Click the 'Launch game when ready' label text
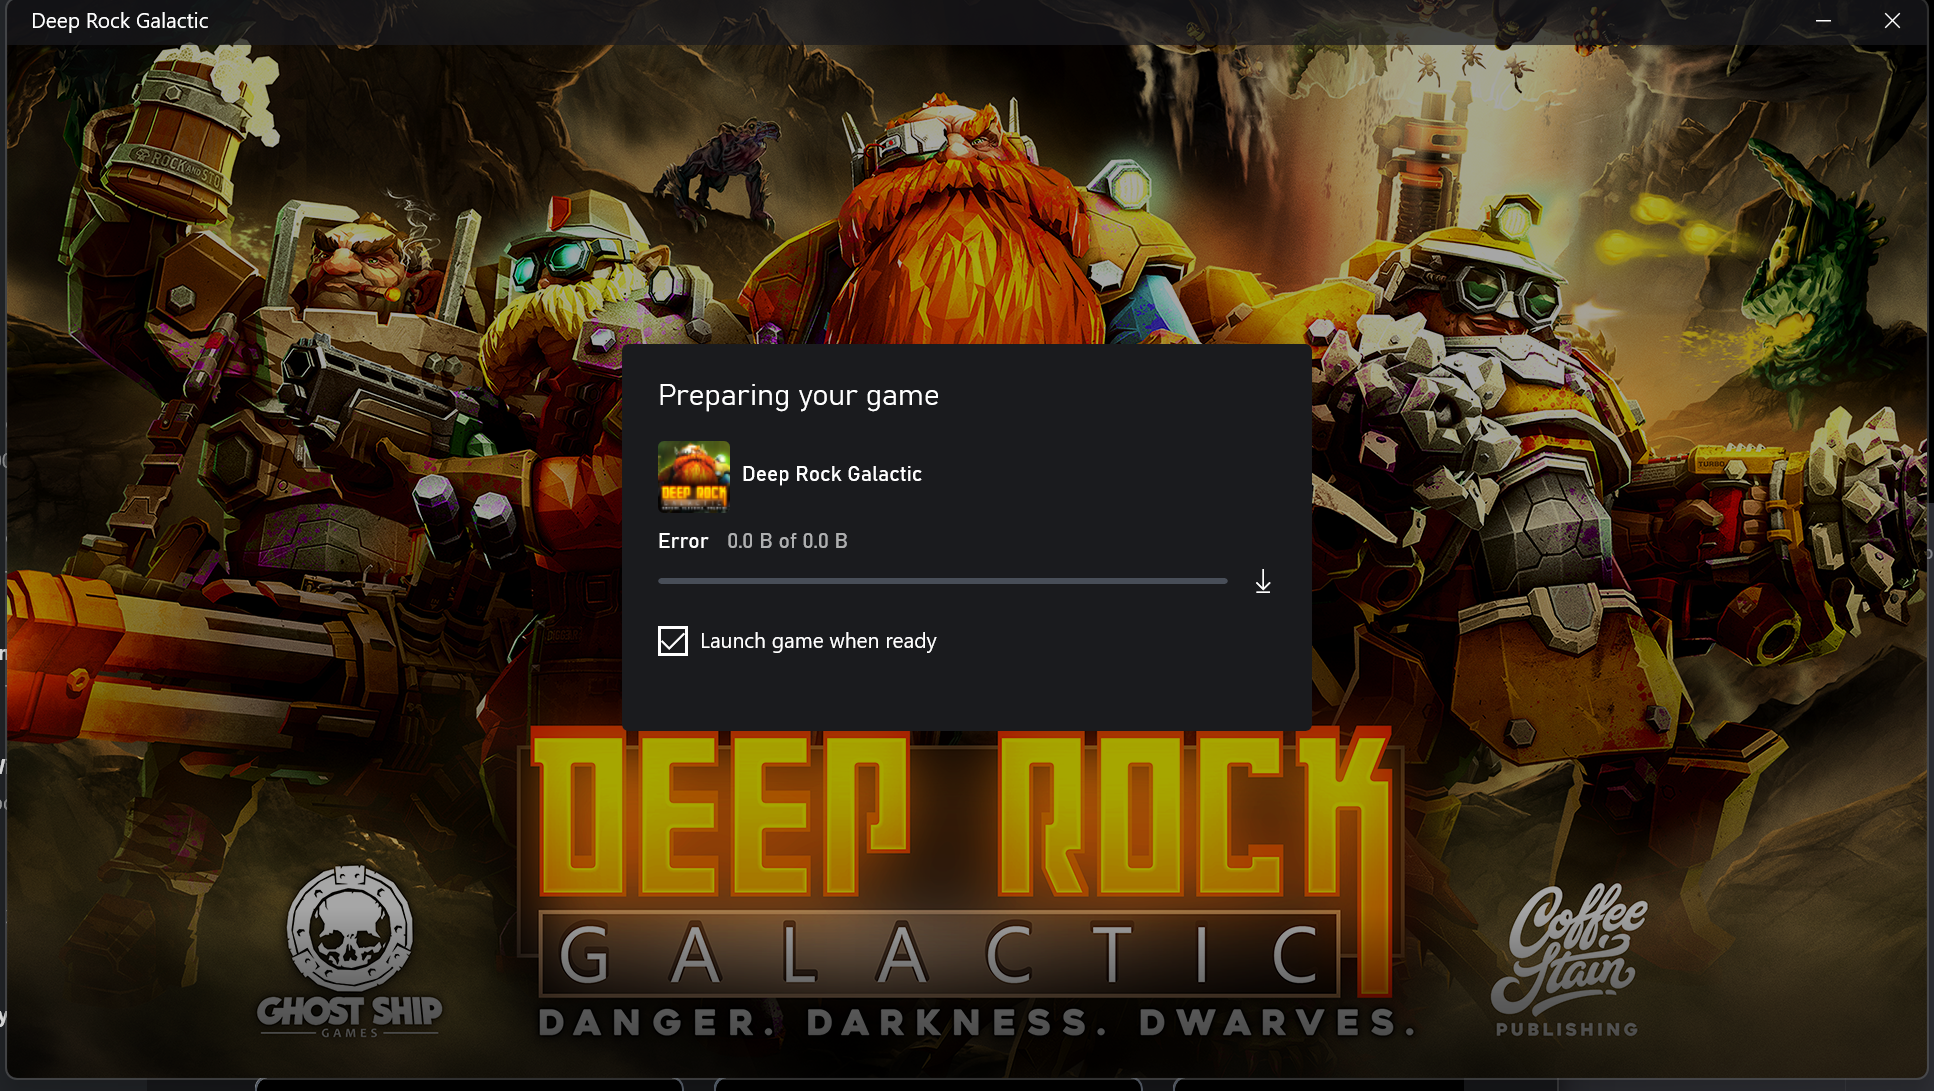This screenshot has width=1934, height=1091. pos(818,641)
